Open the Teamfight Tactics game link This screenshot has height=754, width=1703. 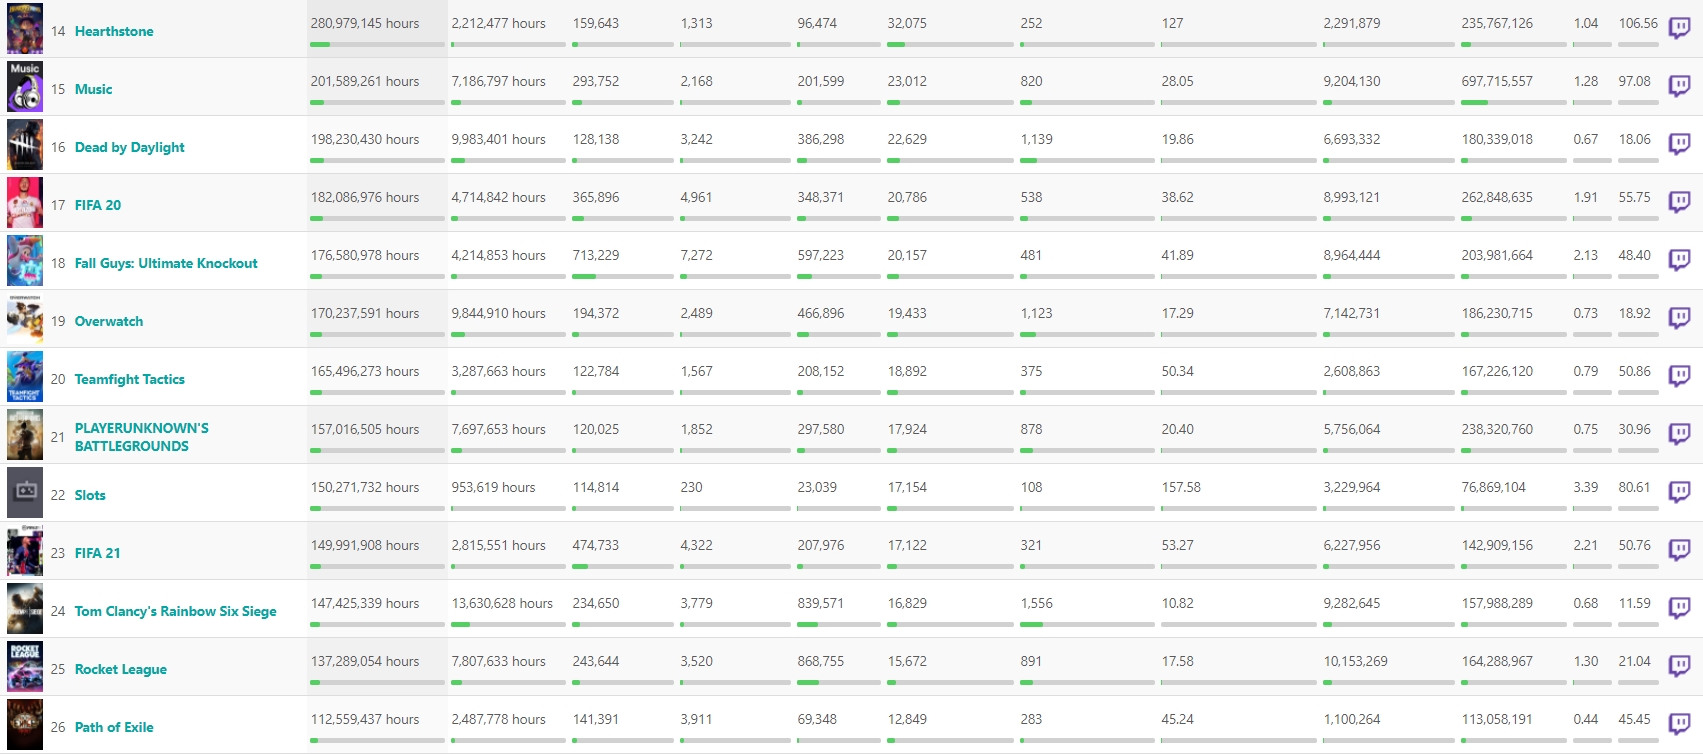[130, 379]
